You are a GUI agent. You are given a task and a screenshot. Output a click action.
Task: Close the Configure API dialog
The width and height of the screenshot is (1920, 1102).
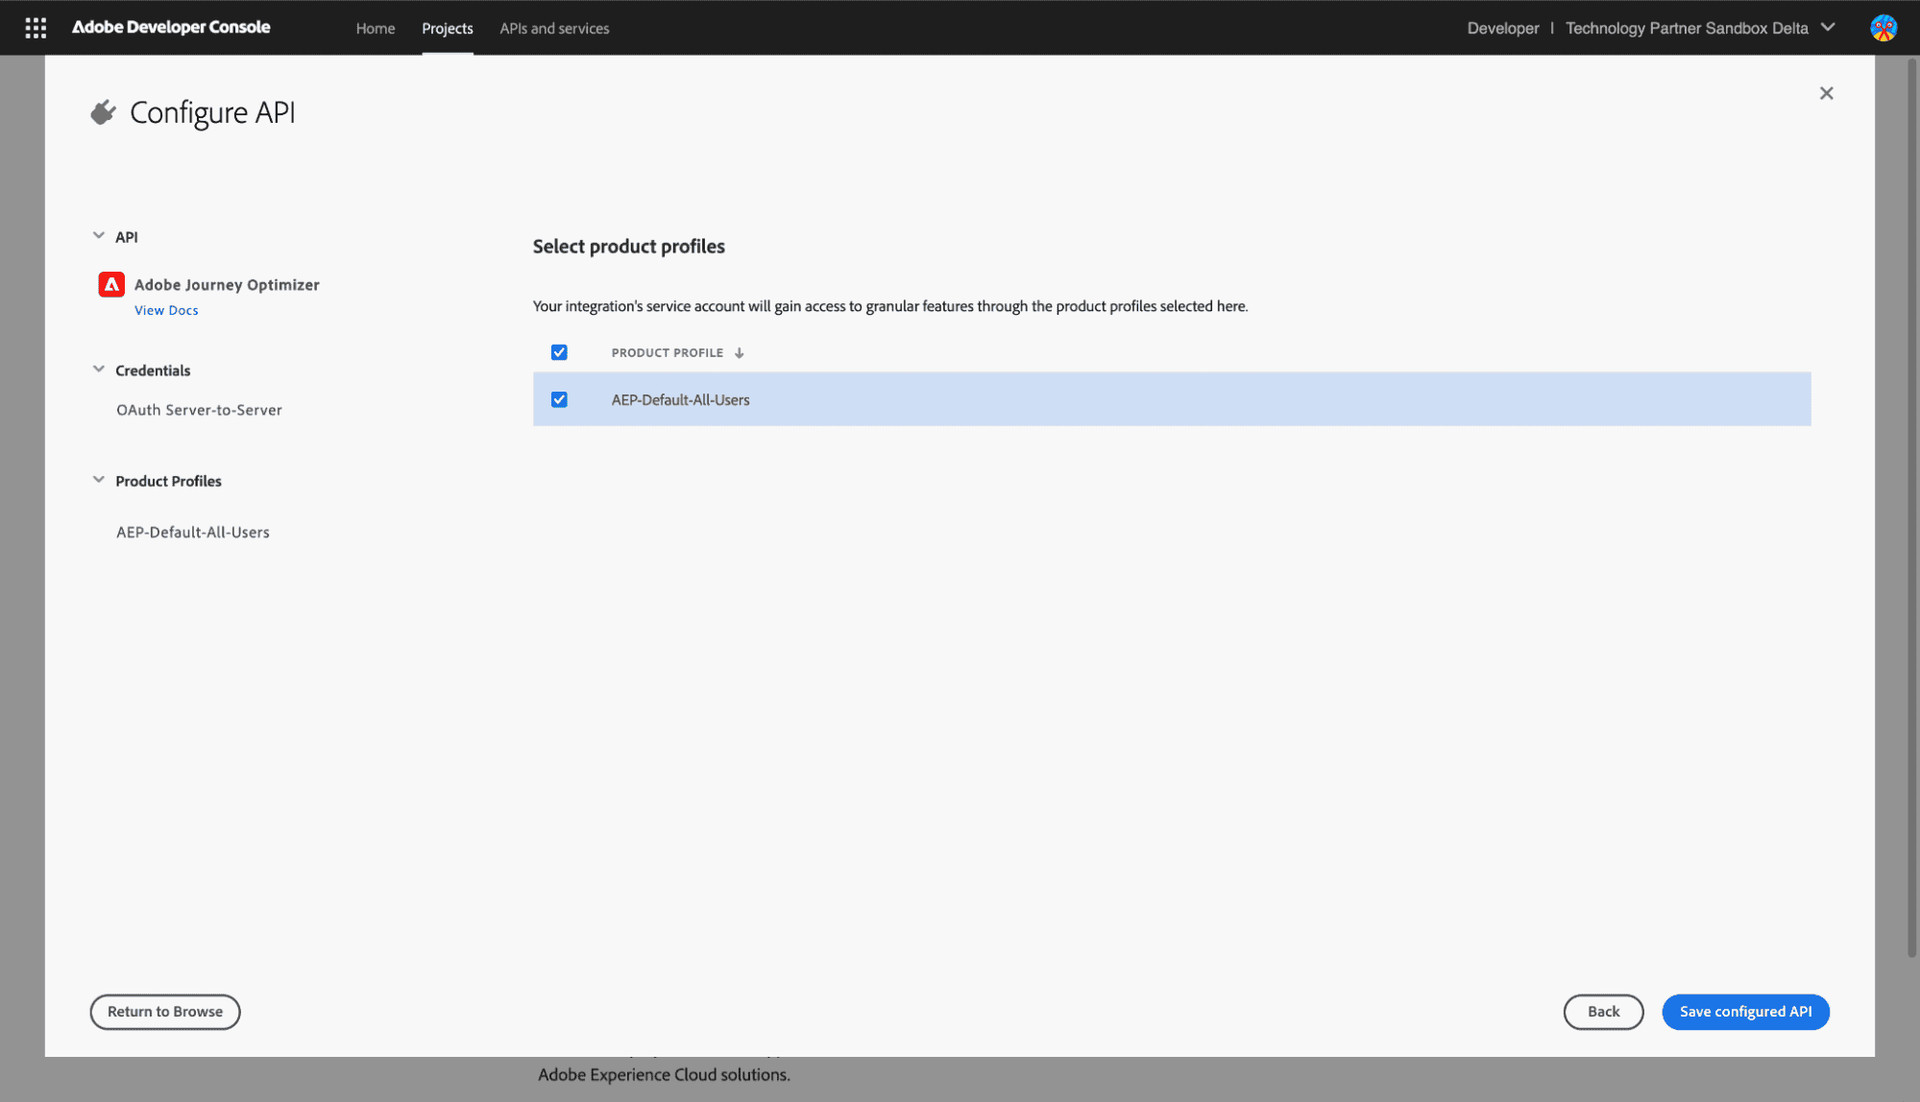pos(1826,92)
